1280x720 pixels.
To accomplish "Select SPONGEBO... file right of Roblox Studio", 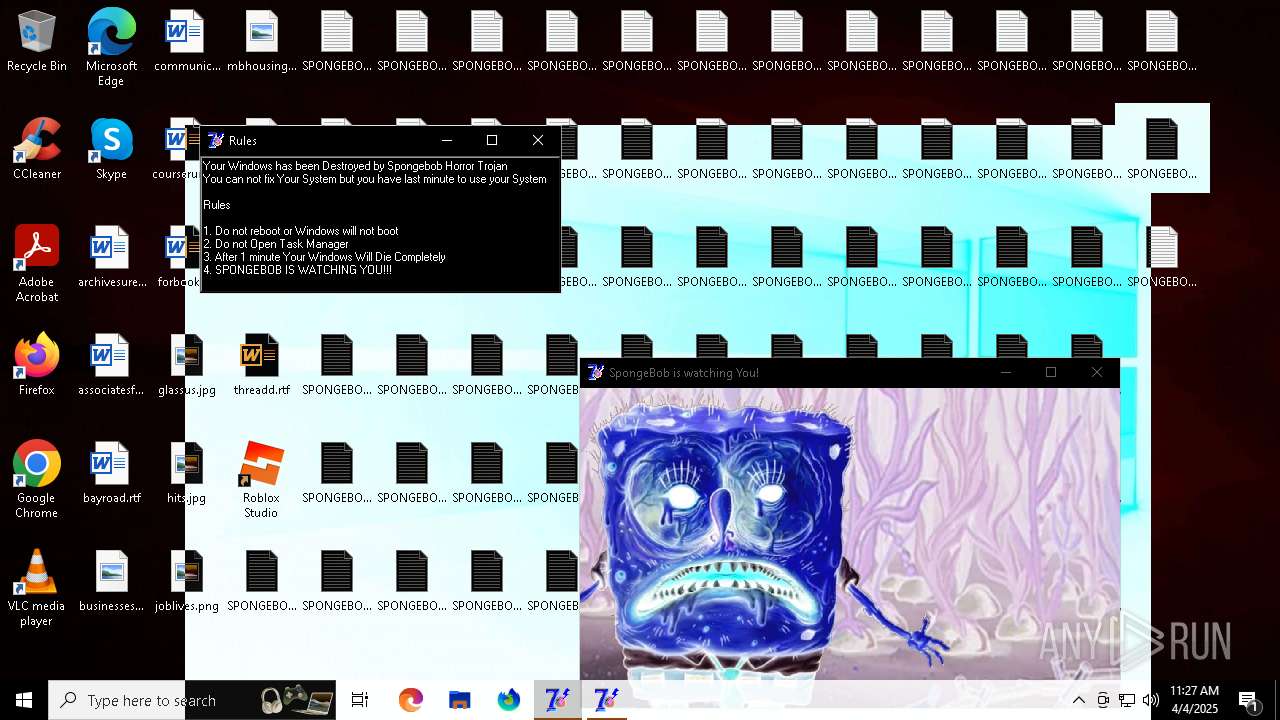I will coord(336,474).
